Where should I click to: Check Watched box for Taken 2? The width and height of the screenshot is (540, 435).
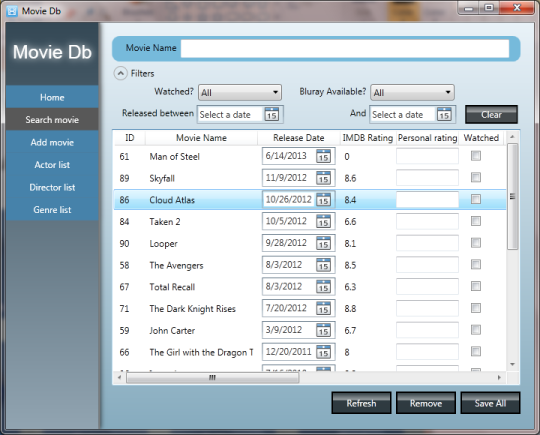pyautogui.click(x=476, y=221)
